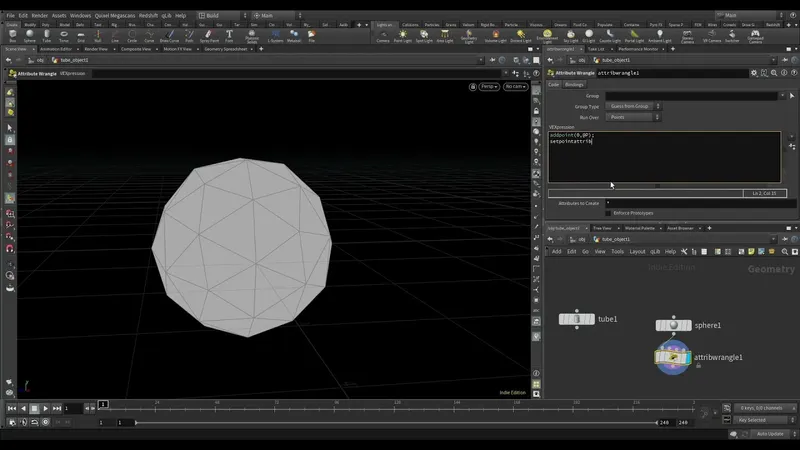Open the File menu

tap(10, 15)
